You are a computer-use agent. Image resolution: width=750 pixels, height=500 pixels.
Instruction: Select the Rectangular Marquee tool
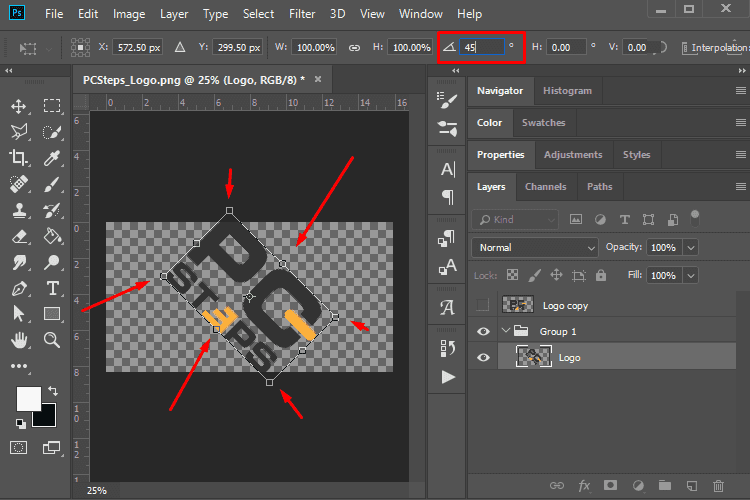point(52,106)
